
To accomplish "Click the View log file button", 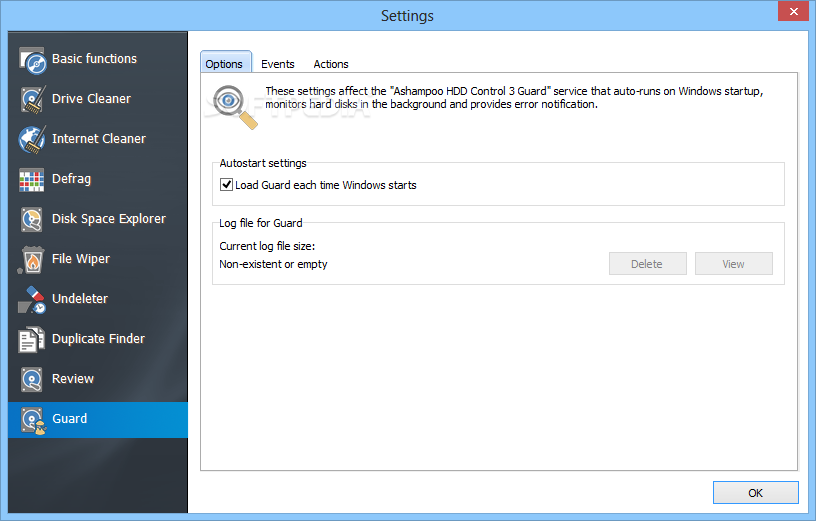I will coord(733,264).
